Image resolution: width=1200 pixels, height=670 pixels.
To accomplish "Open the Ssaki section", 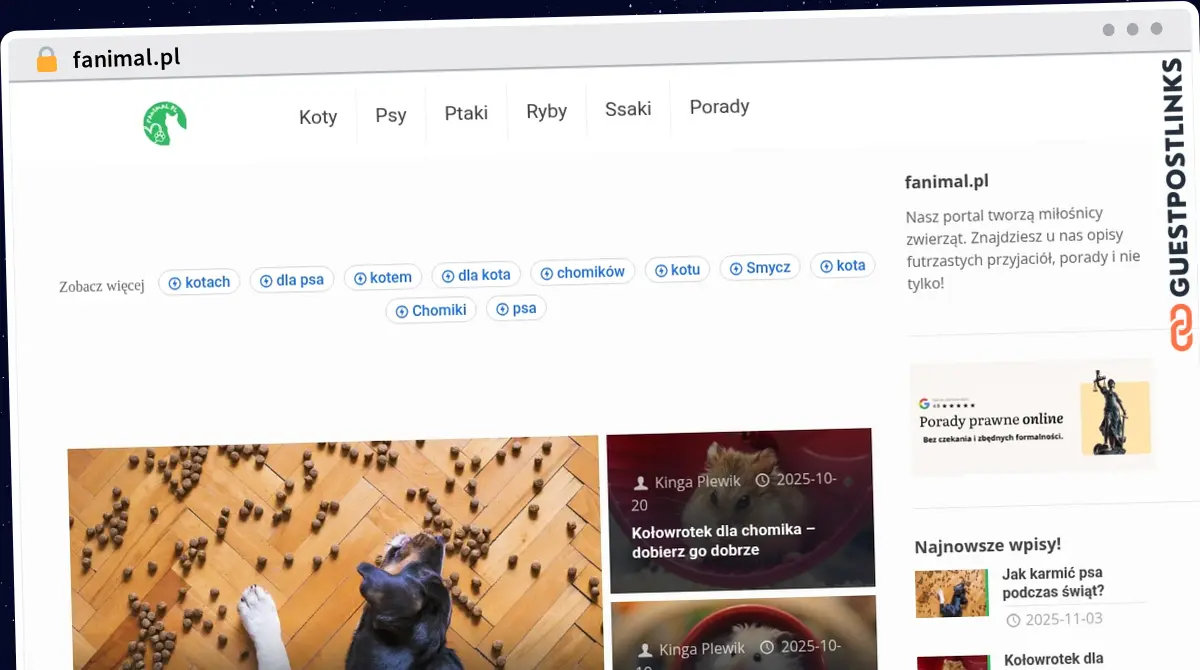I will click(628, 108).
